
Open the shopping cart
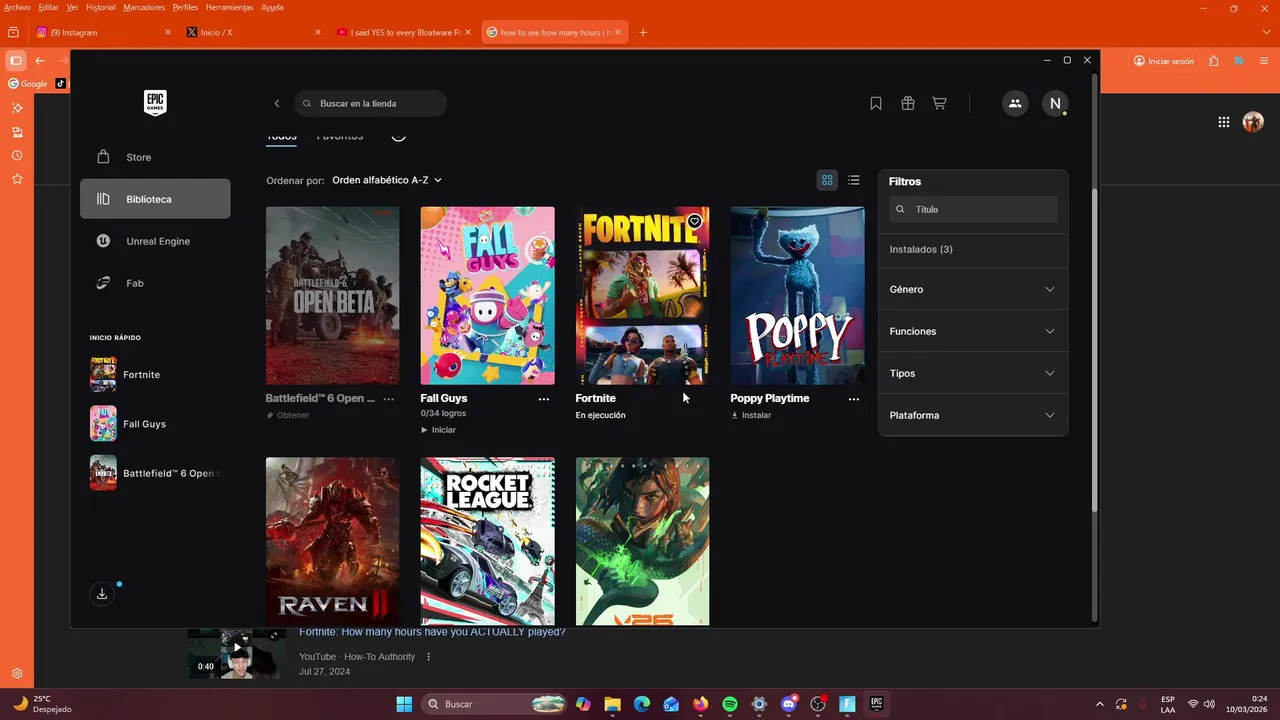click(x=940, y=103)
